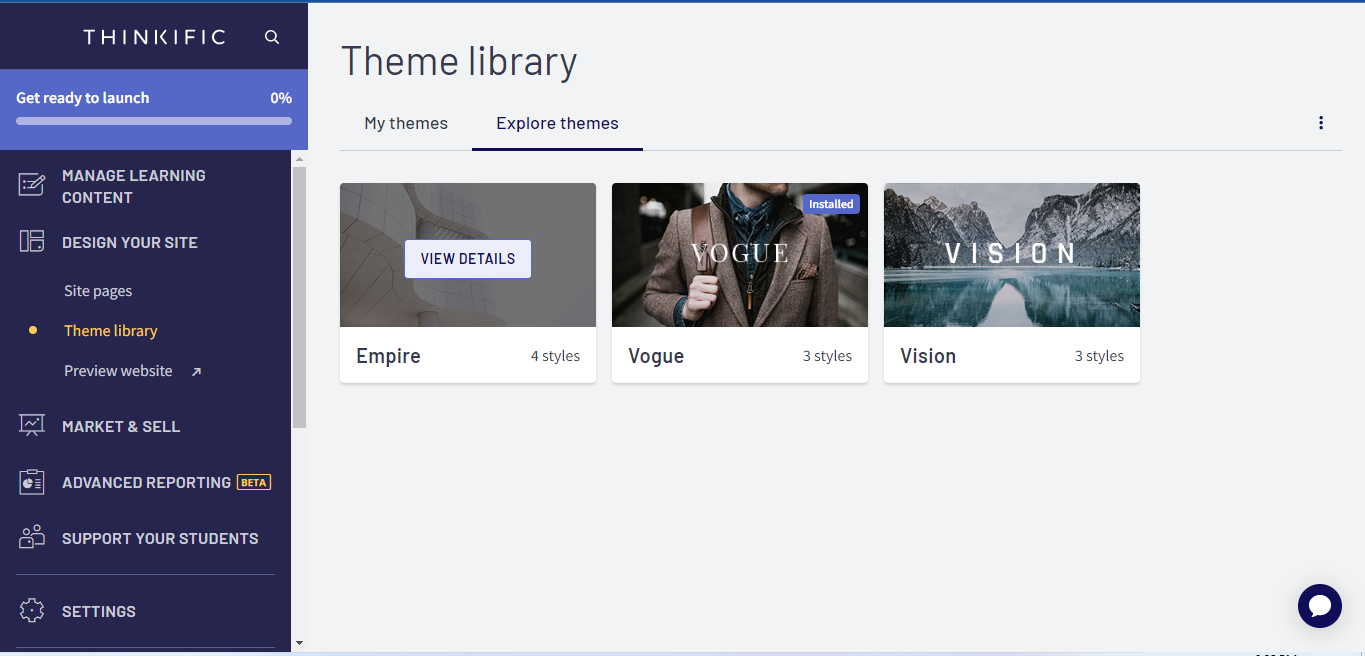Click the Support Your Students people icon
This screenshot has width=1365, height=656.
pyautogui.click(x=32, y=538)
